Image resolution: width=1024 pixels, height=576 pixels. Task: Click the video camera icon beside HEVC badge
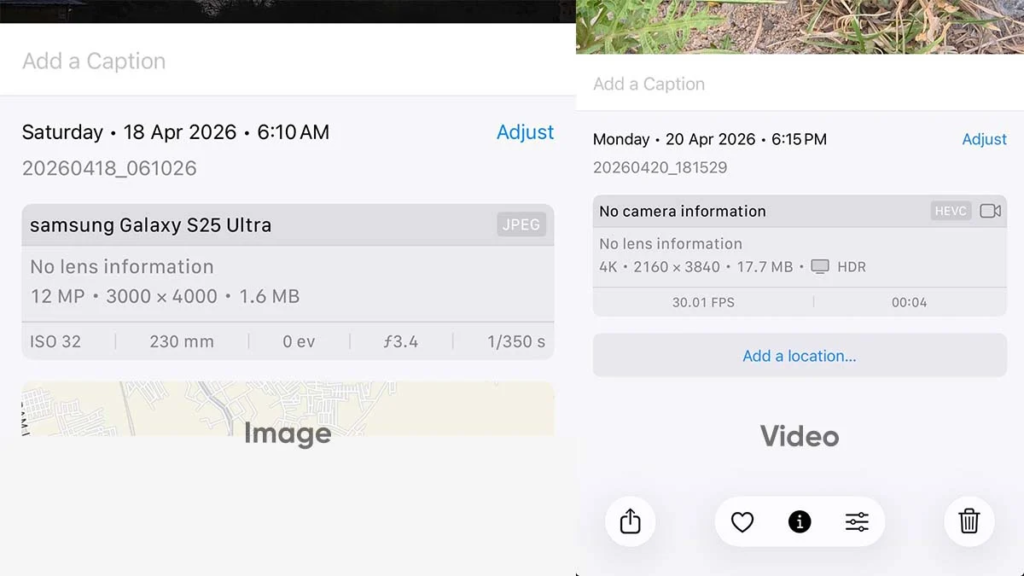[x=988, y=211]
